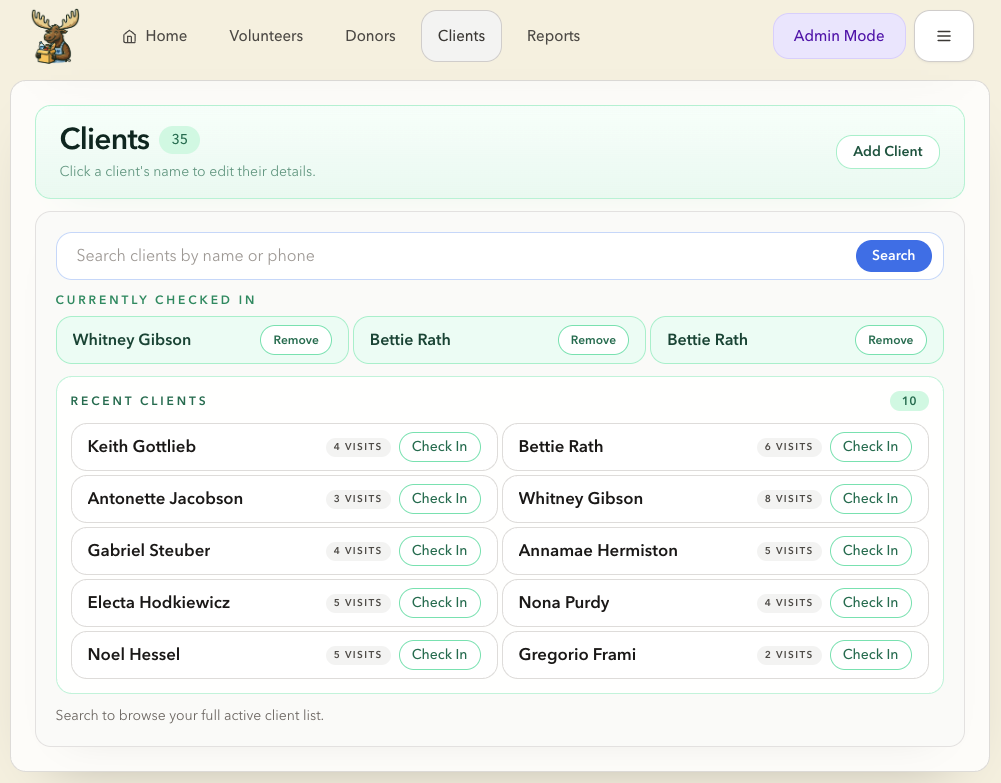
Task: Click the 8 VISITS badge
Action: pos(789,498)
